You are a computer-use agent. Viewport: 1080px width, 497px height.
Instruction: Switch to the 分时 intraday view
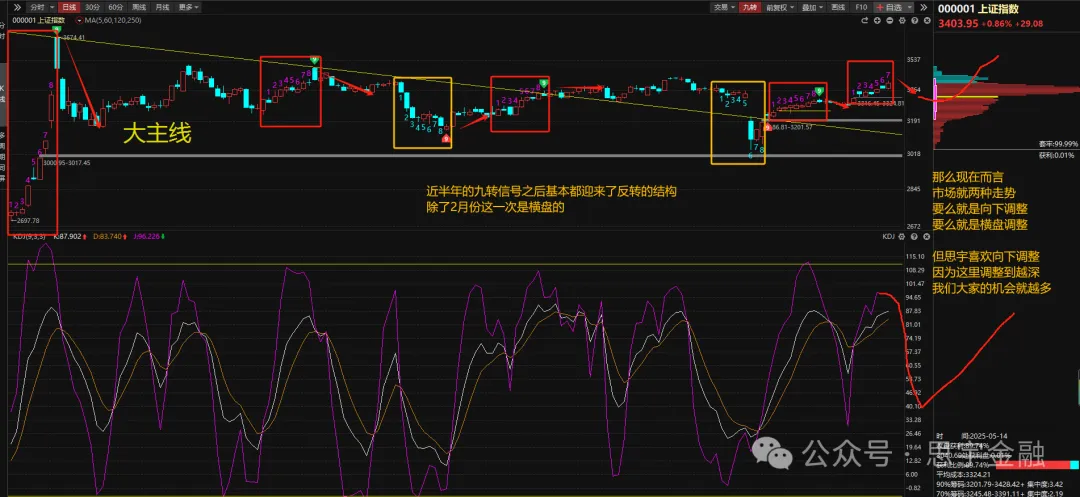(x=37, y=7)
